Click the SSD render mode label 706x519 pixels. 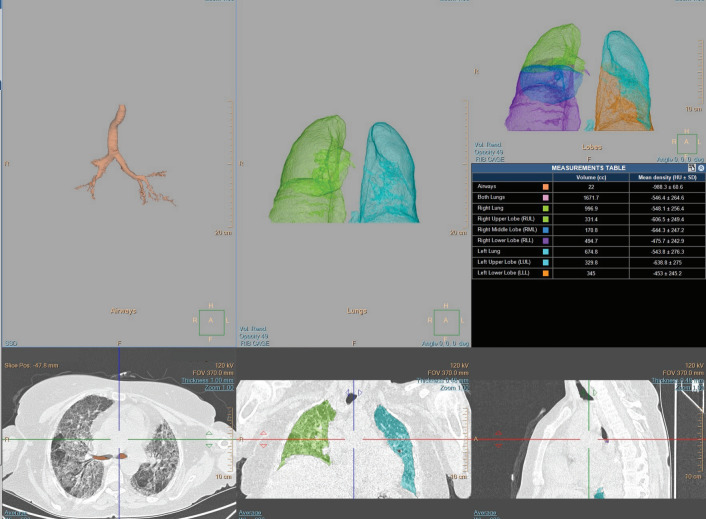9,342
